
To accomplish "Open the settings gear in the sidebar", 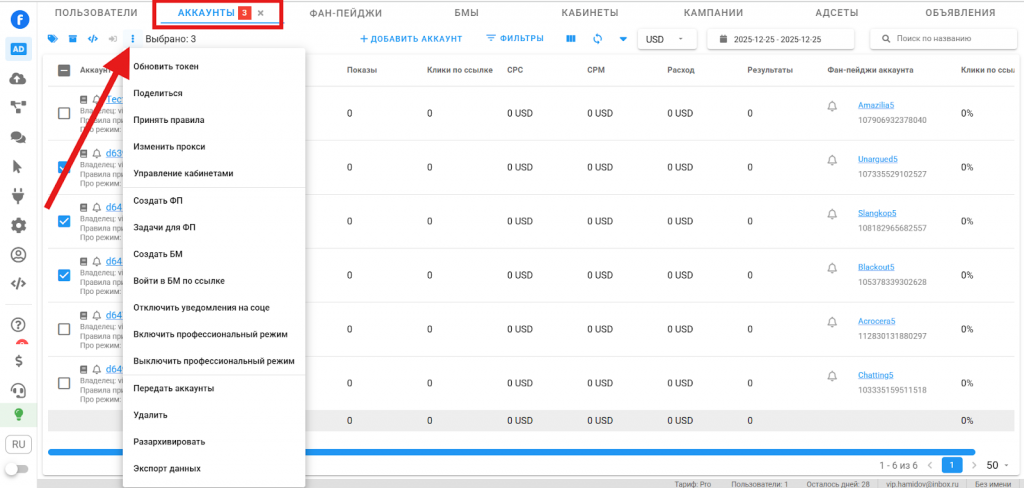I will click(x=18, y=226).
